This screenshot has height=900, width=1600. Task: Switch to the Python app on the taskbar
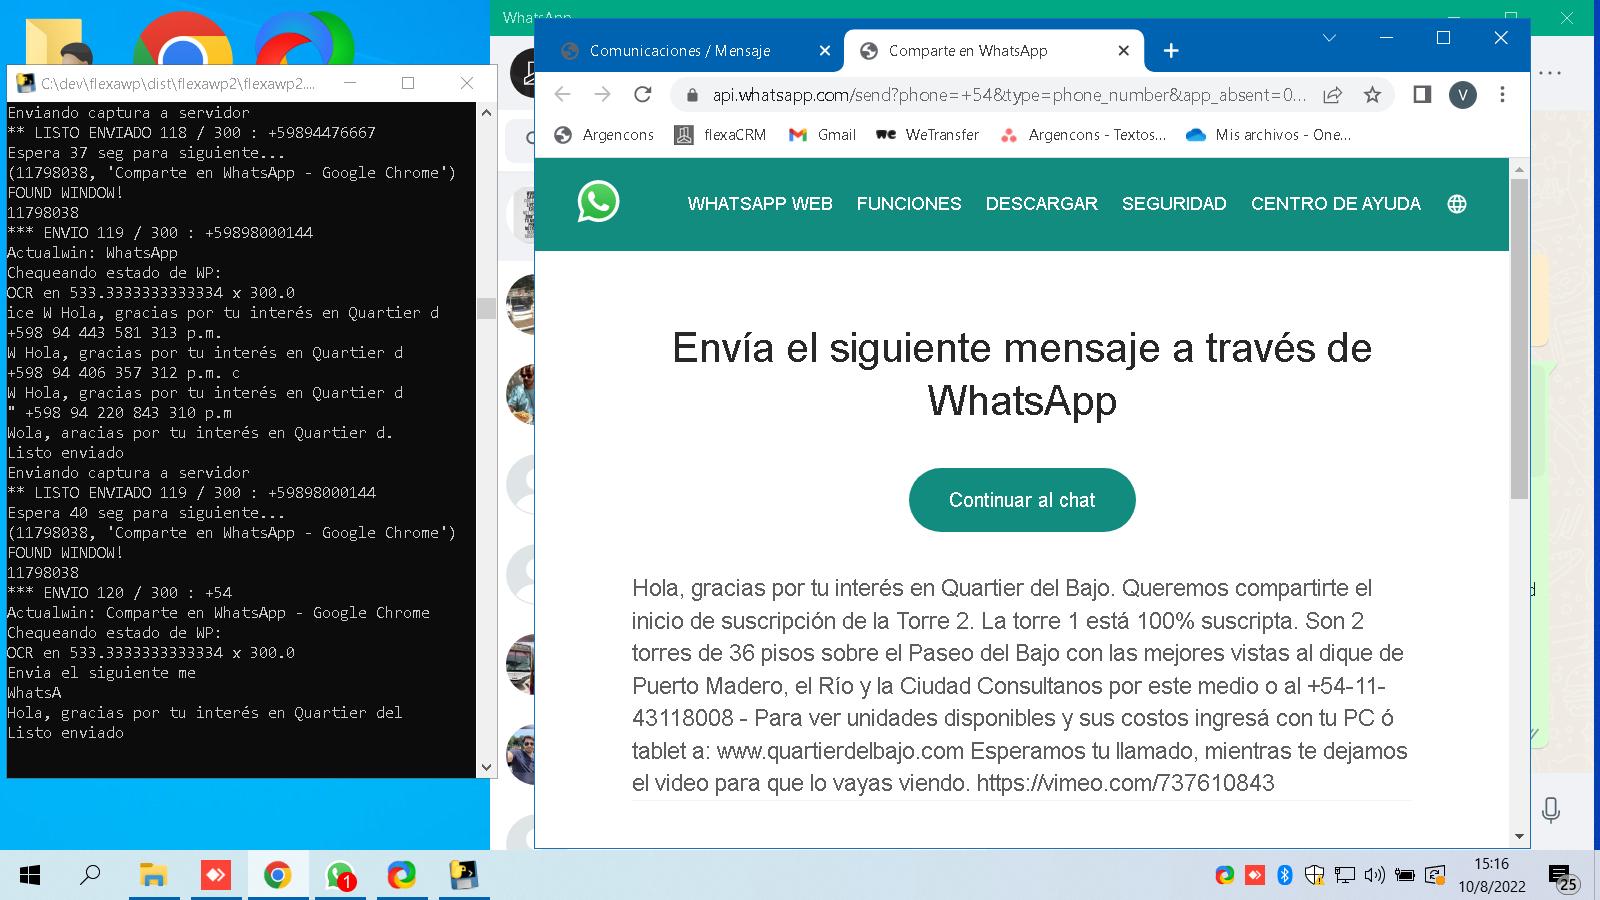point(463,876)
